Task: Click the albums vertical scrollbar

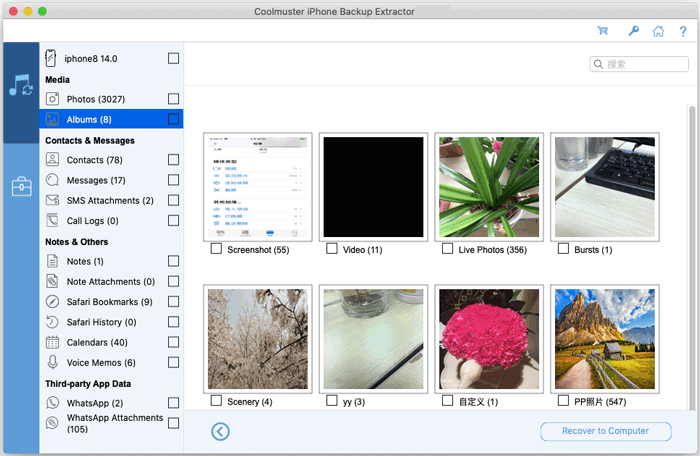Action: point(692,257)
